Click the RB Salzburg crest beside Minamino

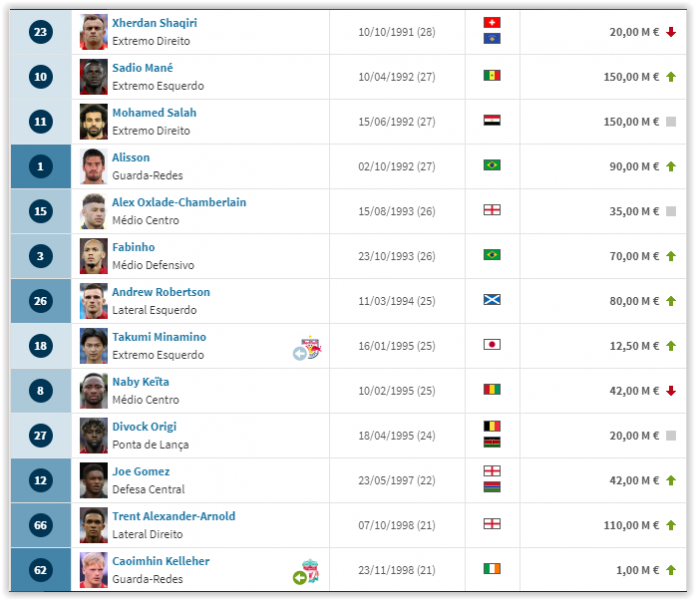[x=312, y=346]
